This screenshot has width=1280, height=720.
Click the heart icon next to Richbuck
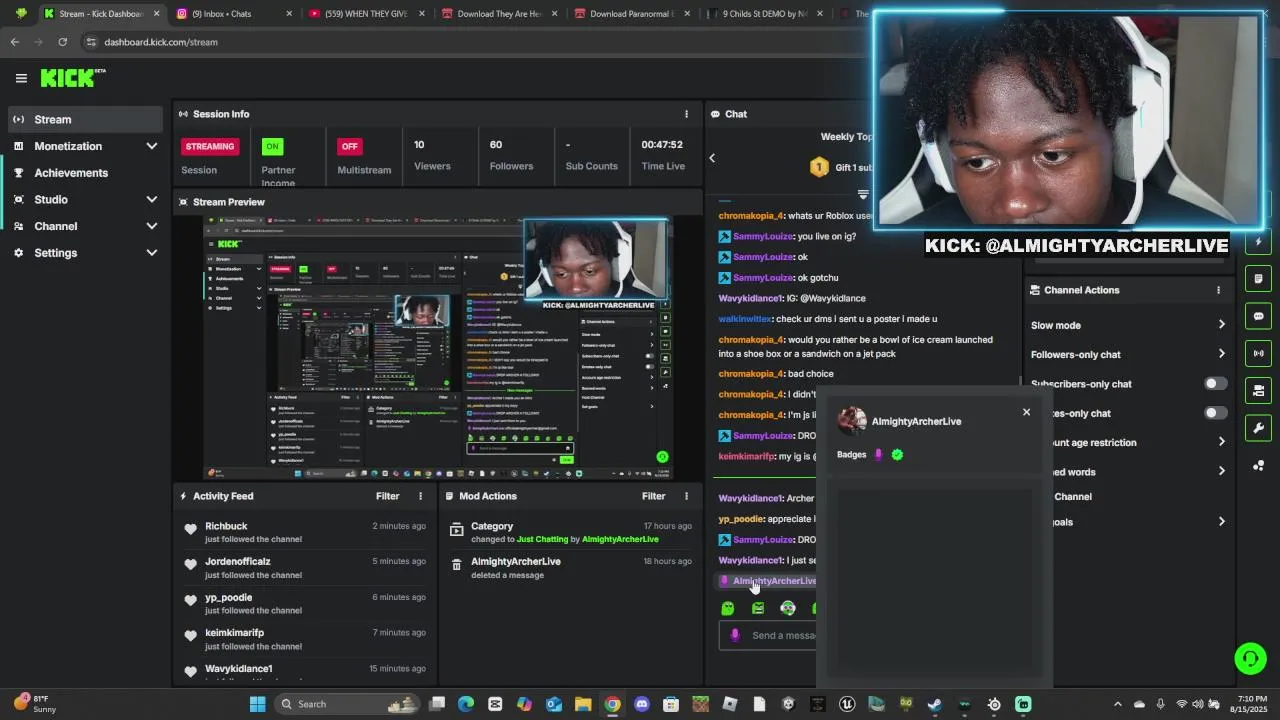(190, 529)
